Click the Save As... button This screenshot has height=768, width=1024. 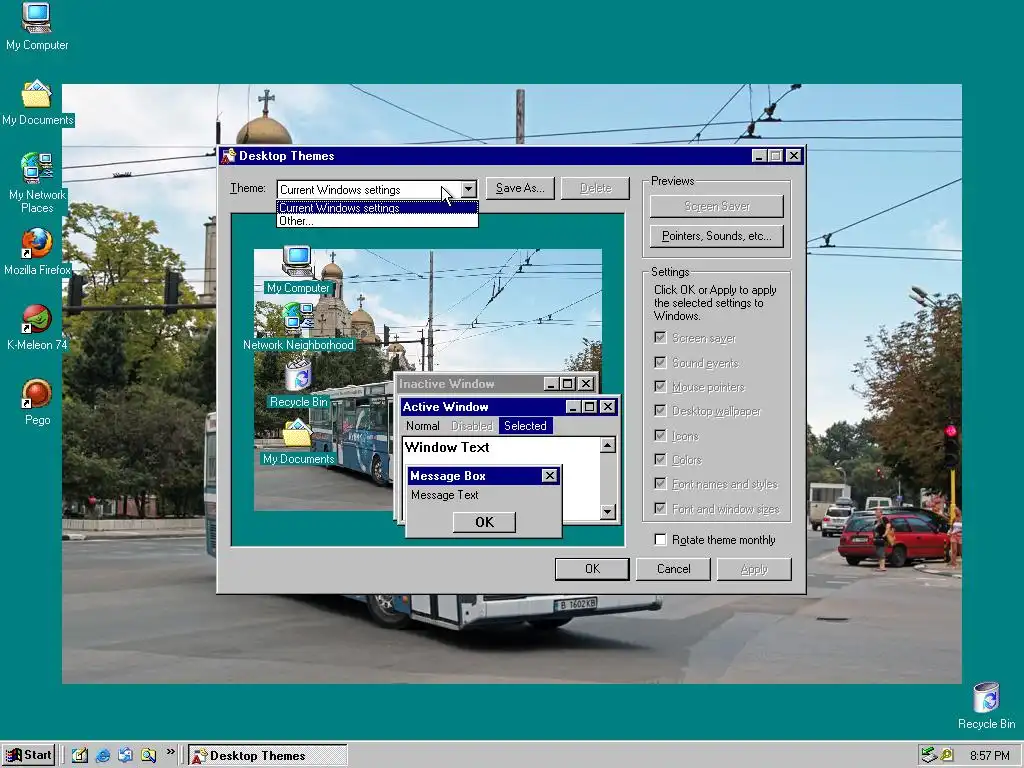click(x=520, y=188)
